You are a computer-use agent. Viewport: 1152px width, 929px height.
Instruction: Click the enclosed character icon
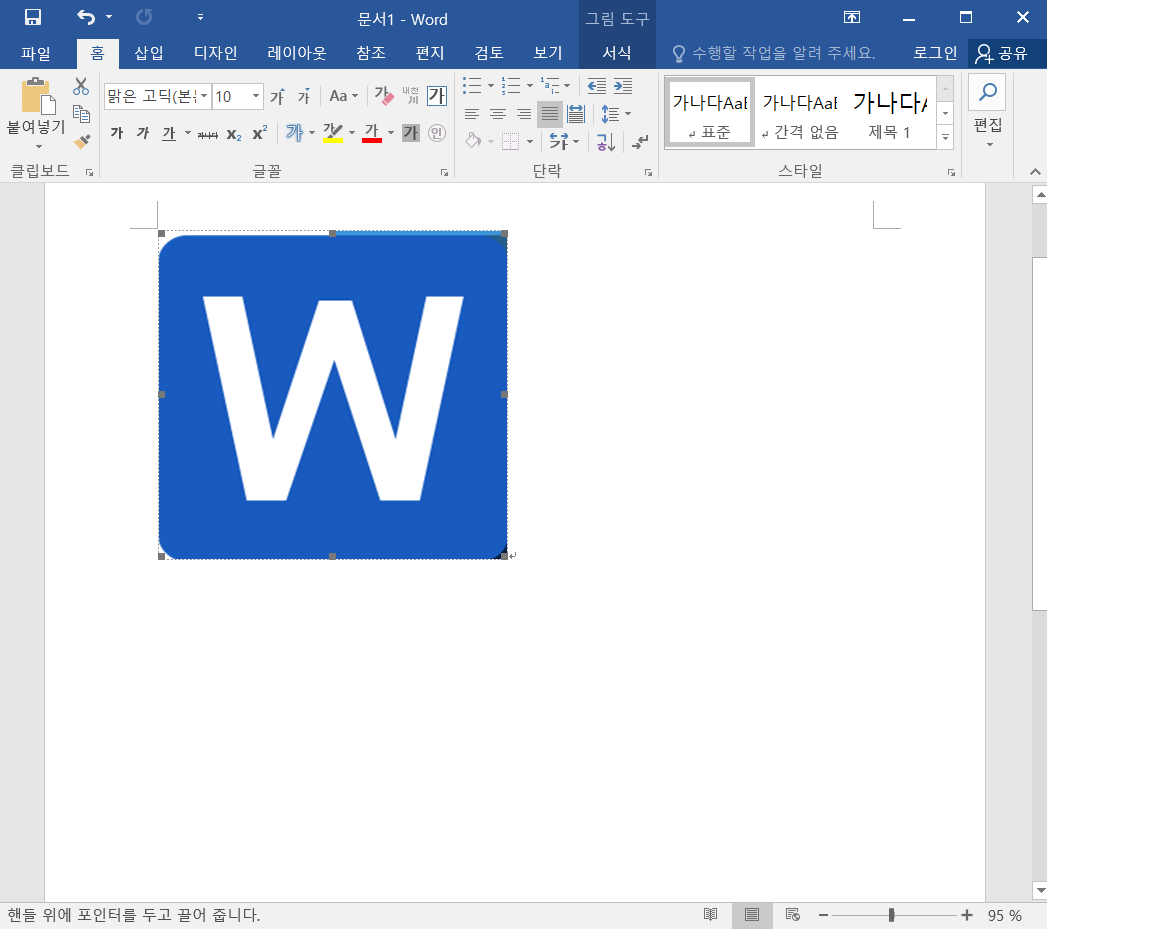tap(437, 133)
